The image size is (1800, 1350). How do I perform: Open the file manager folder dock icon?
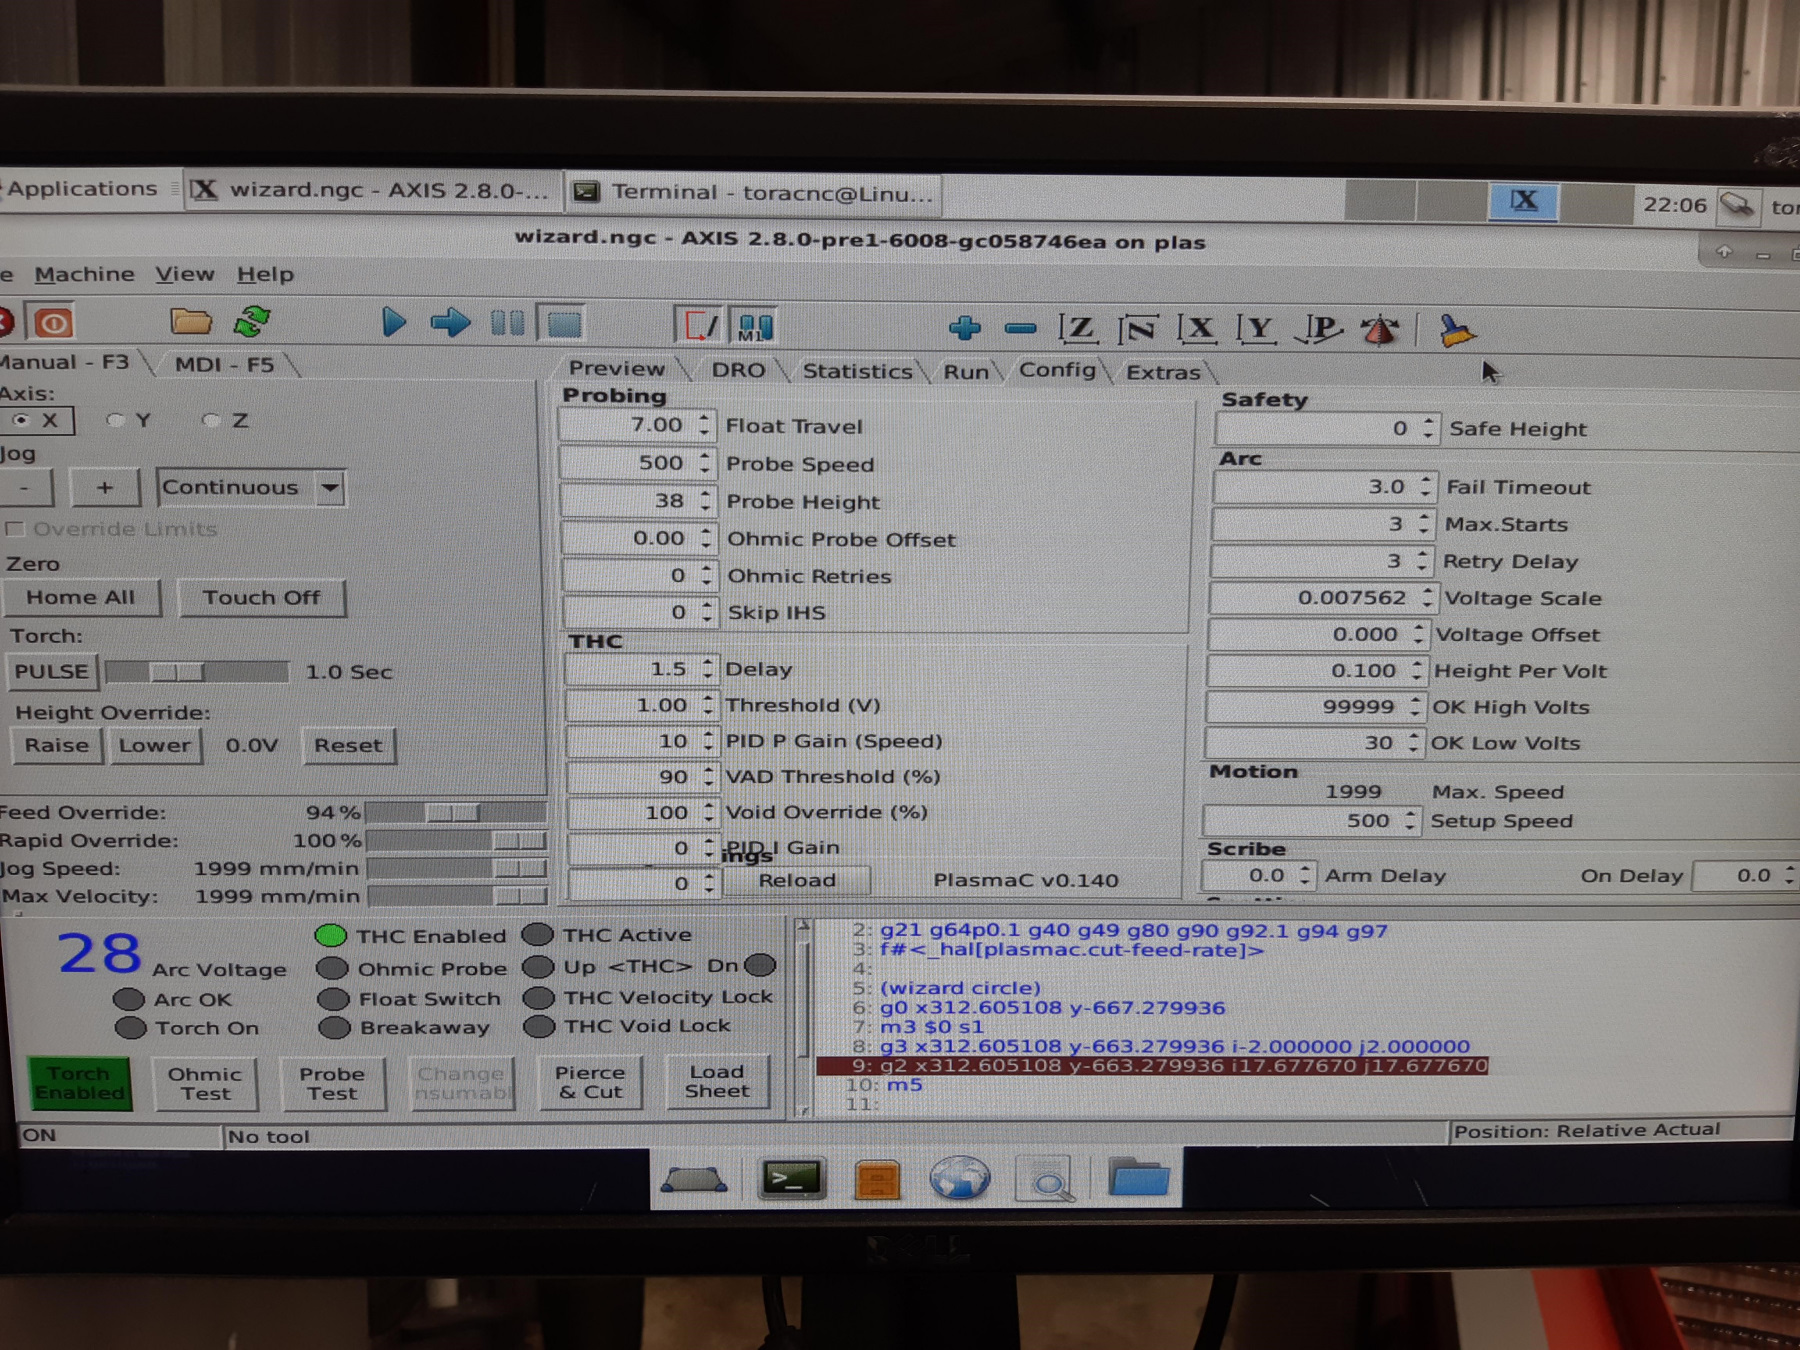1139,1177
